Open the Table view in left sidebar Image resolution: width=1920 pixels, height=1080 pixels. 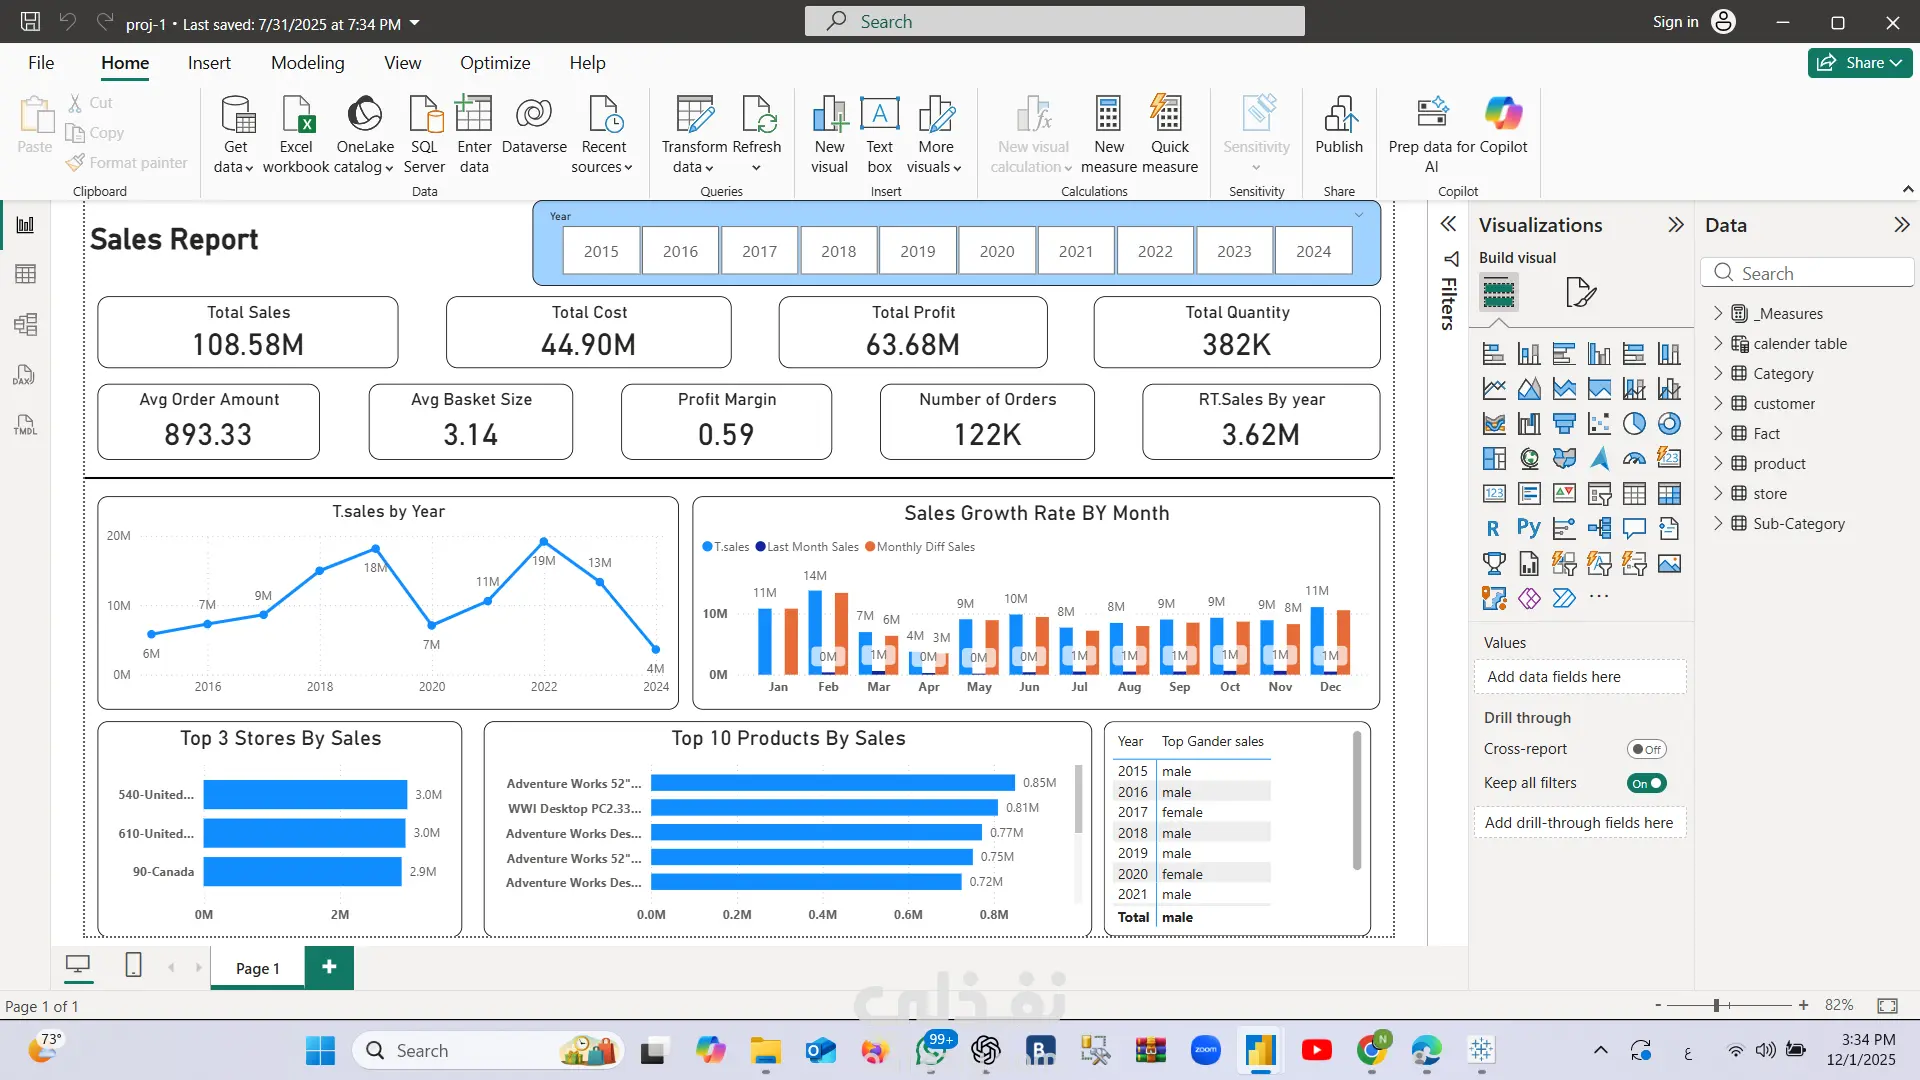click(26, 274)
